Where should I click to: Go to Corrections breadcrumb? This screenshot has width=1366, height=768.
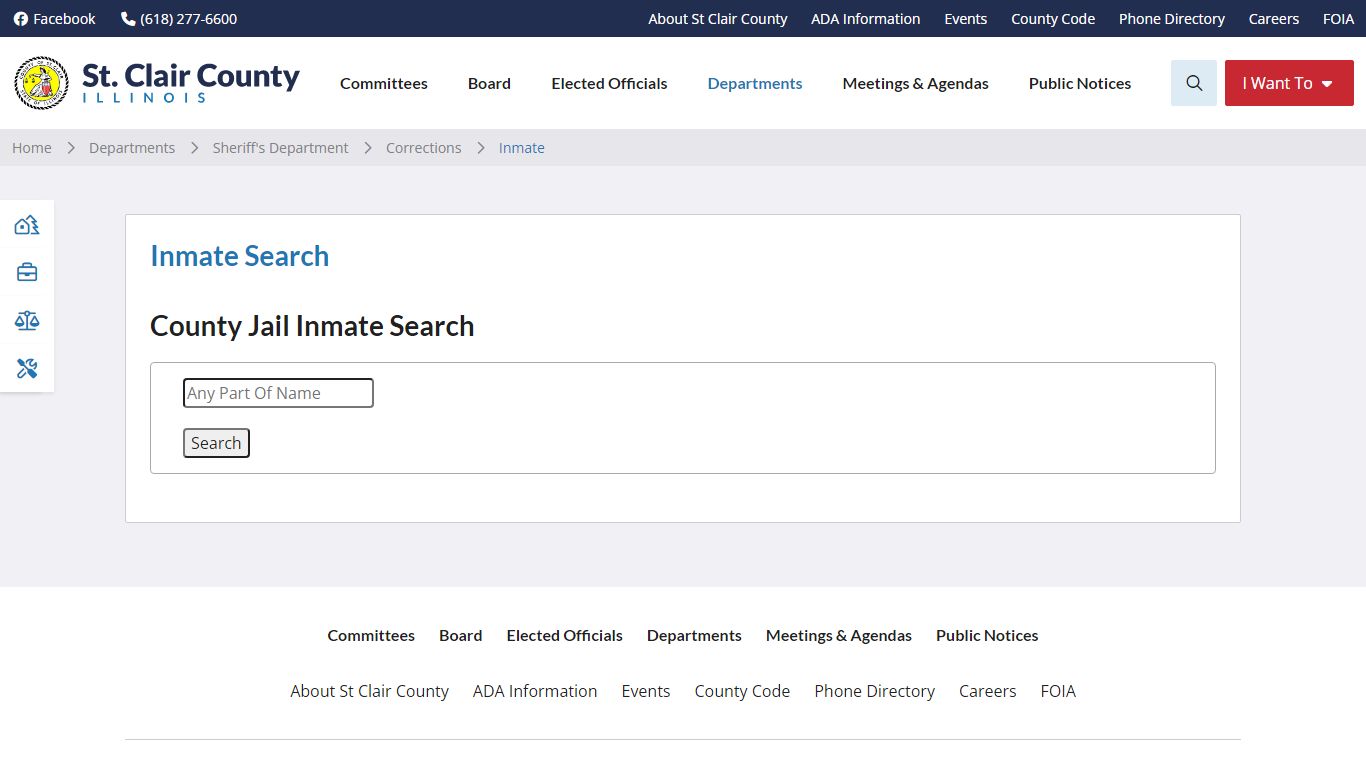coord(424,148)
